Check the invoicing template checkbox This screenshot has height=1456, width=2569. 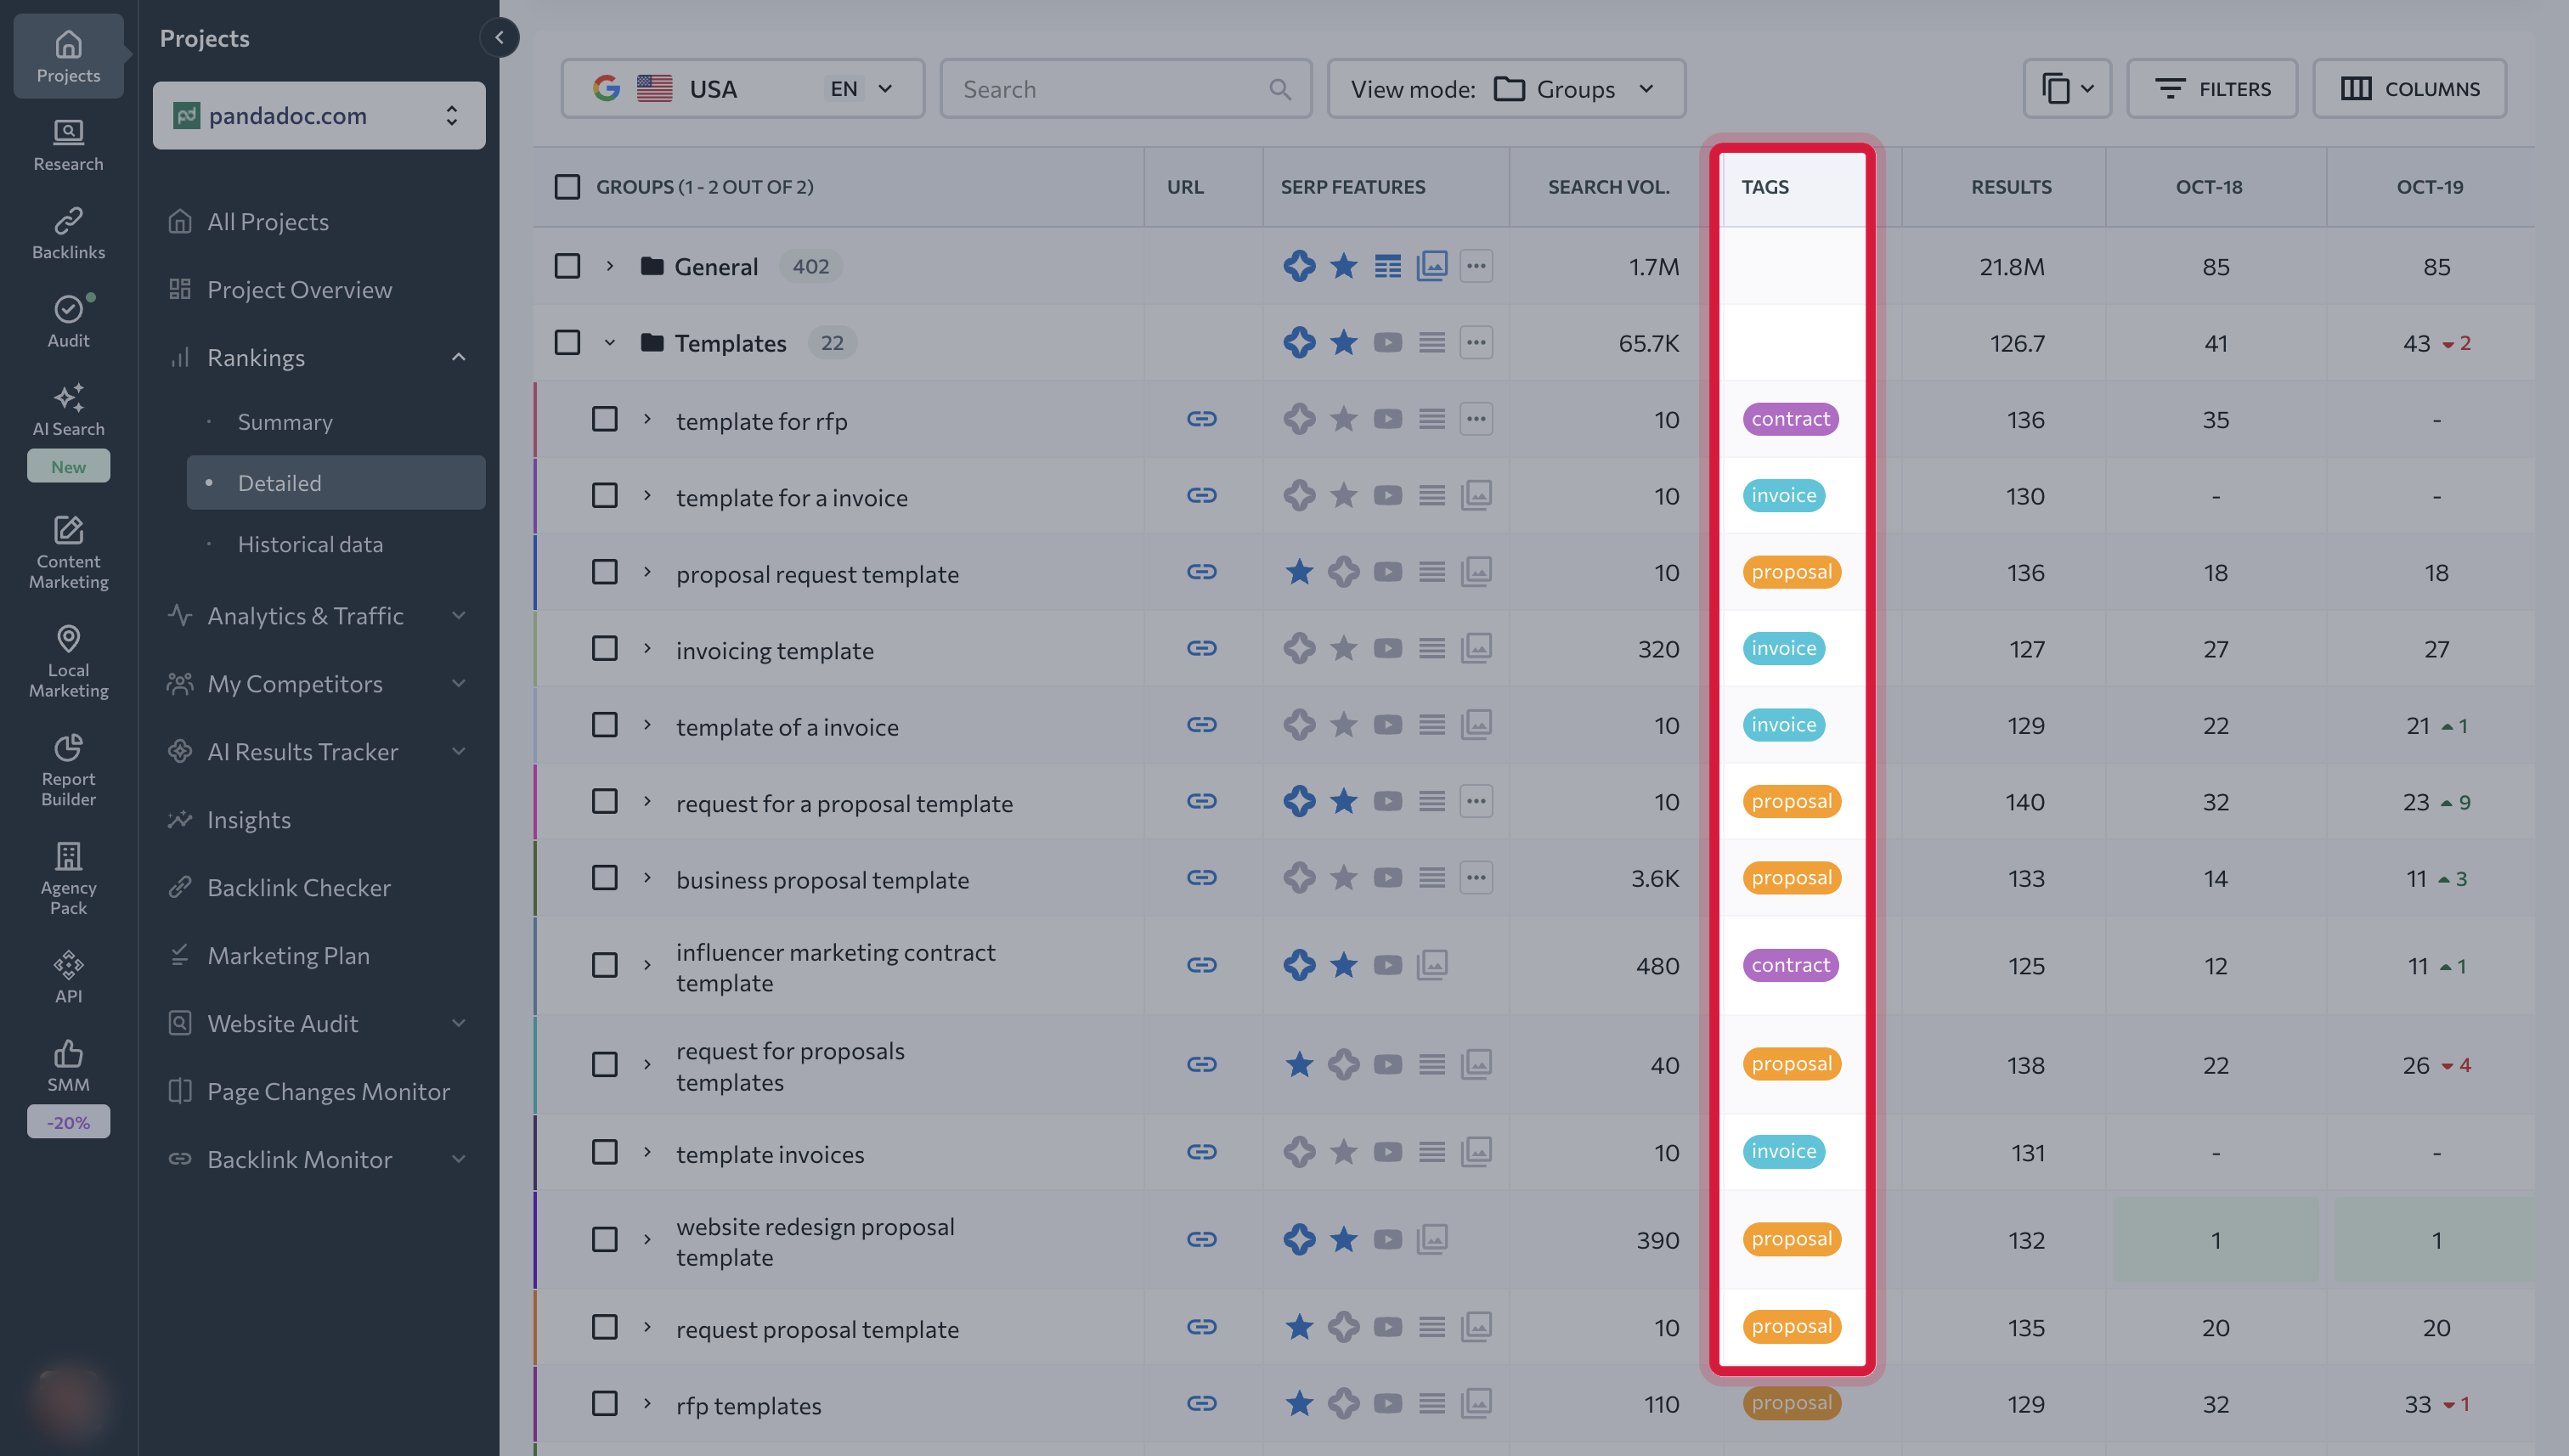(x=604, y=649)
